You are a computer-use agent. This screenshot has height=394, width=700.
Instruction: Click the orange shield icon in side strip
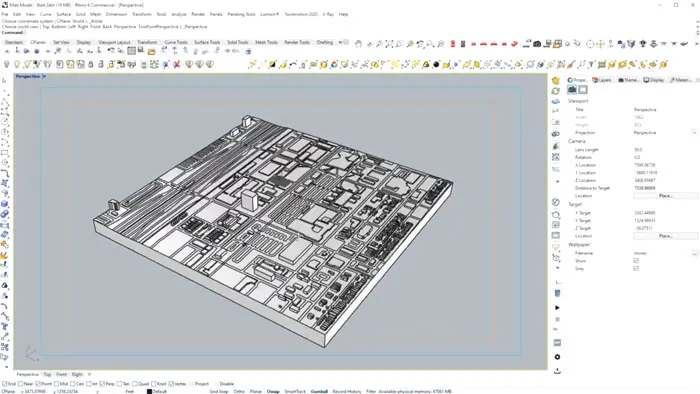[x=556, y=80]
